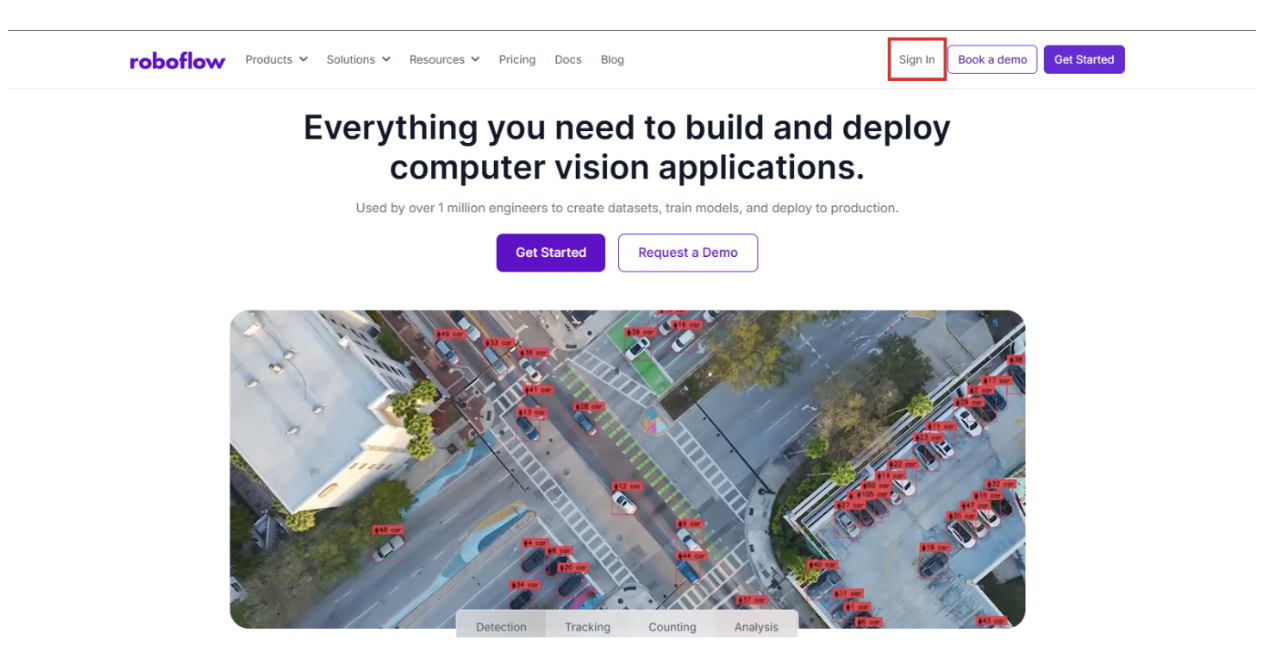The height and width of the screenshot is (666, 1288).
Task: Click Get Started in the navigation bar
Action: (x=1084, y=60)
